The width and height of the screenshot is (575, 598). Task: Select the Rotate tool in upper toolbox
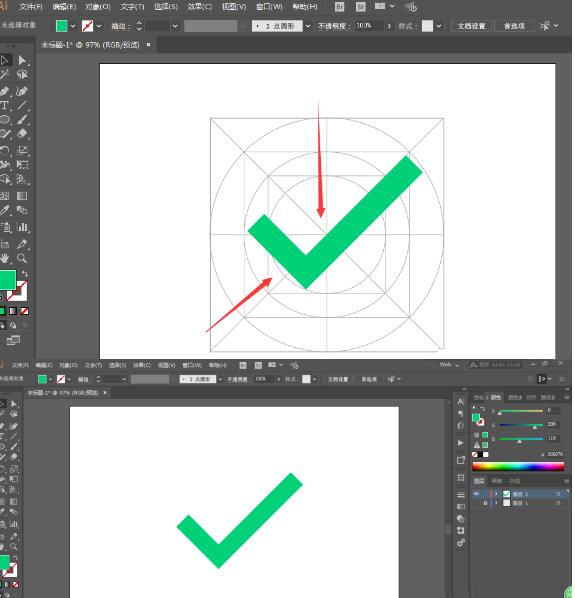pyautogui.click(x=5, y=150)
